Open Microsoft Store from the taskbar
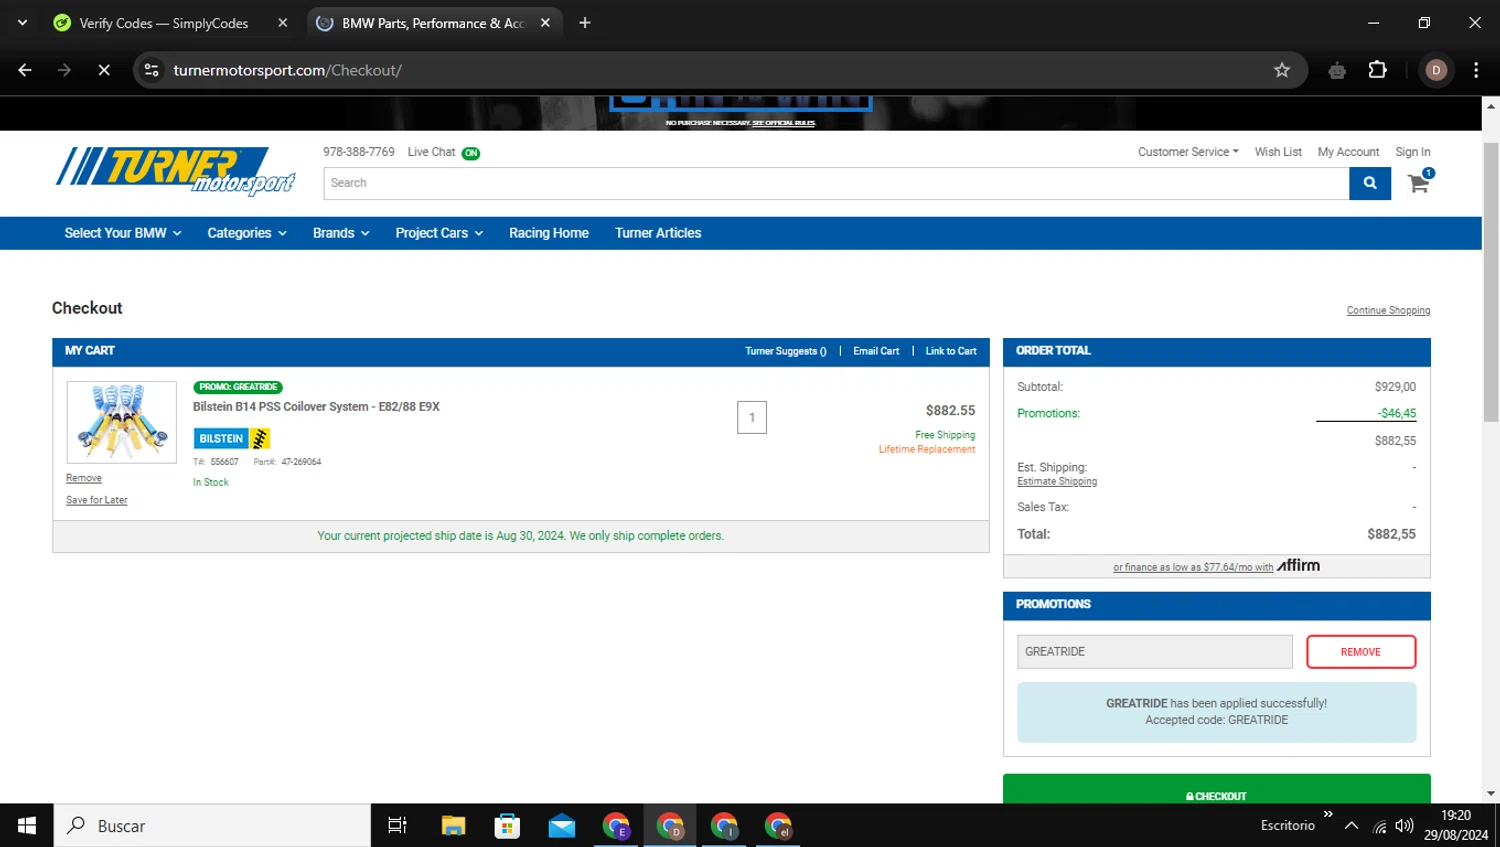 coord(507,826)
